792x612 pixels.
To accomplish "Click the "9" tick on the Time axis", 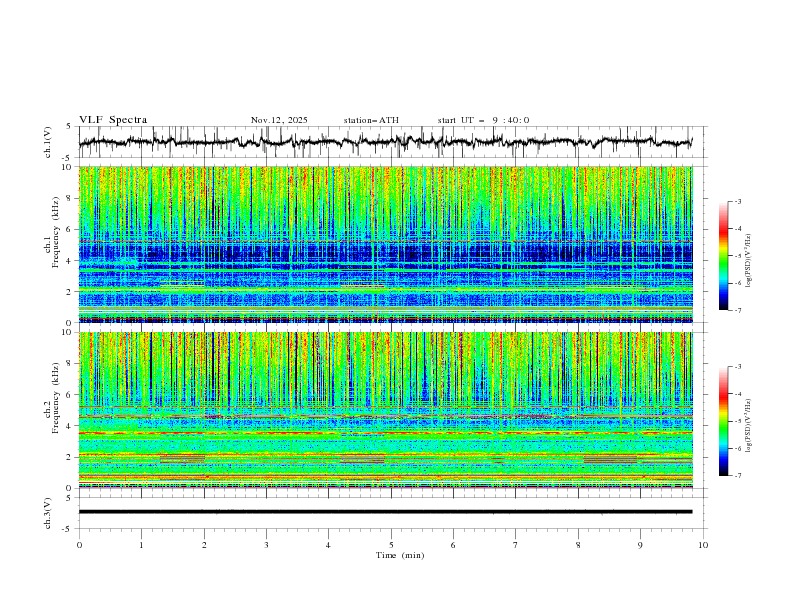I will tap(640, 545).
